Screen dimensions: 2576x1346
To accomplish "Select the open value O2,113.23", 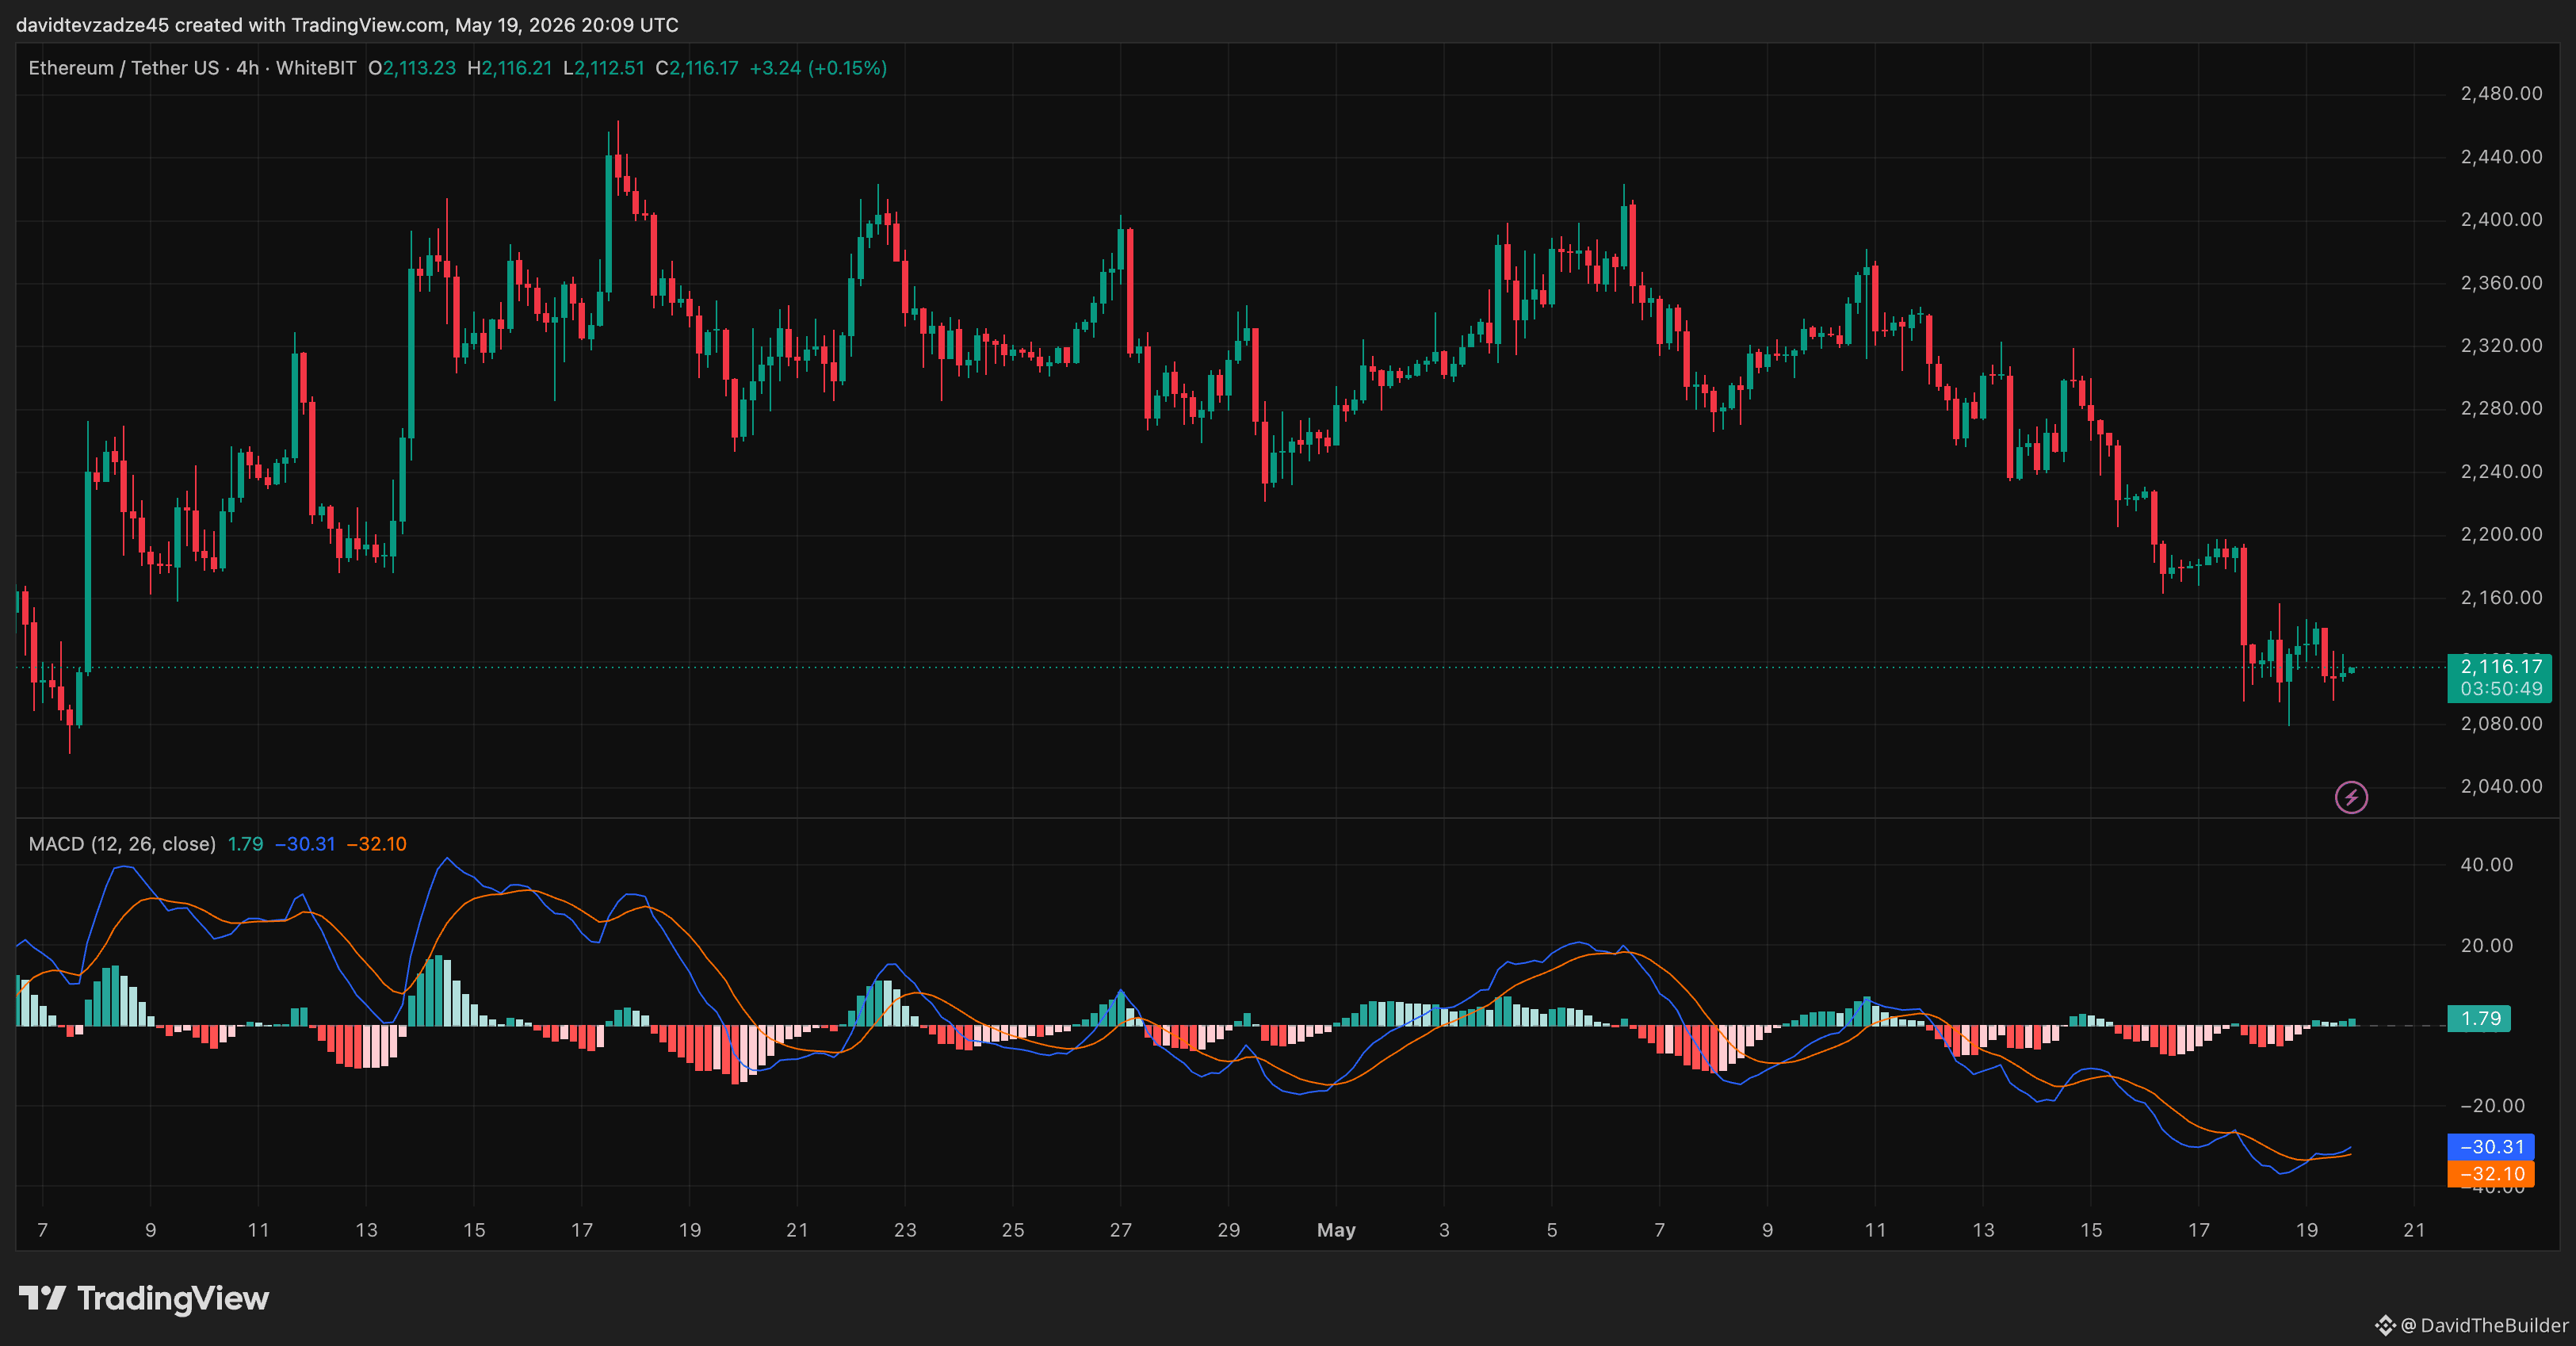I will 412,68.
